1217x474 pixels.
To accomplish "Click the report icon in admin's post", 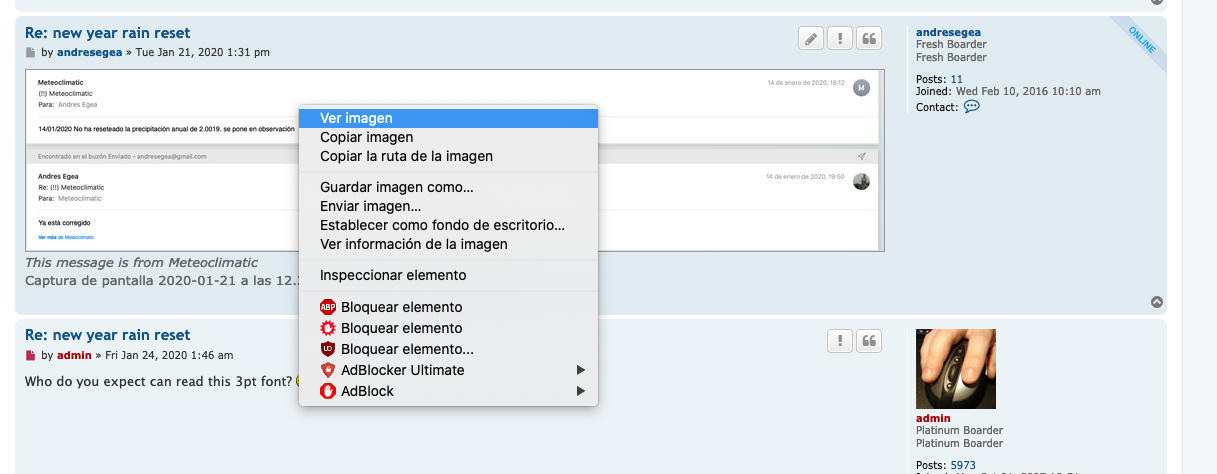I will (x=840, y=341).
